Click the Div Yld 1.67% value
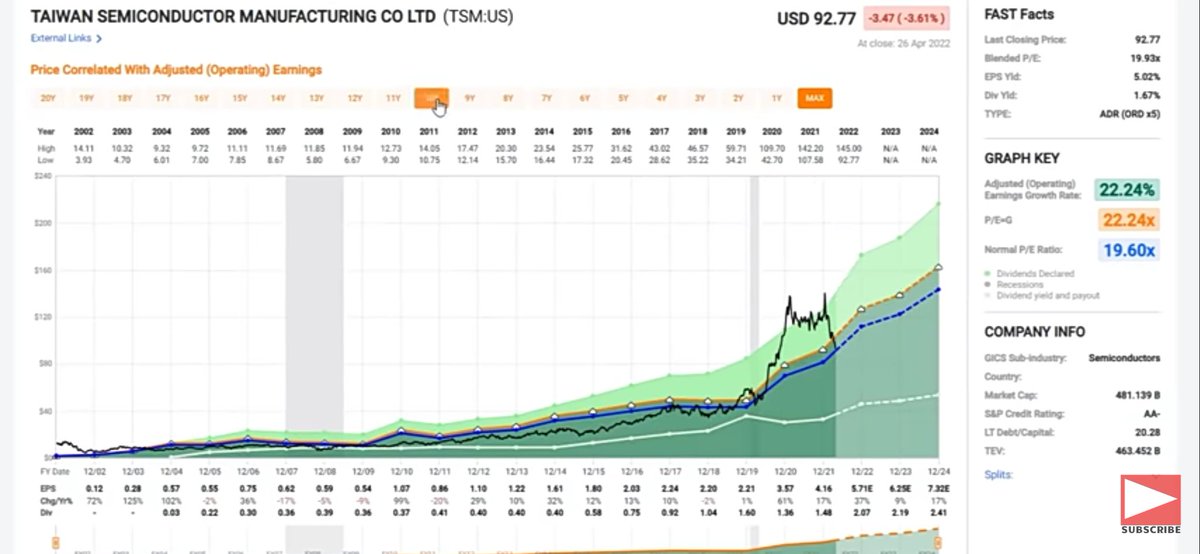The image size is (1200, 554). [x=1146, y=95]
